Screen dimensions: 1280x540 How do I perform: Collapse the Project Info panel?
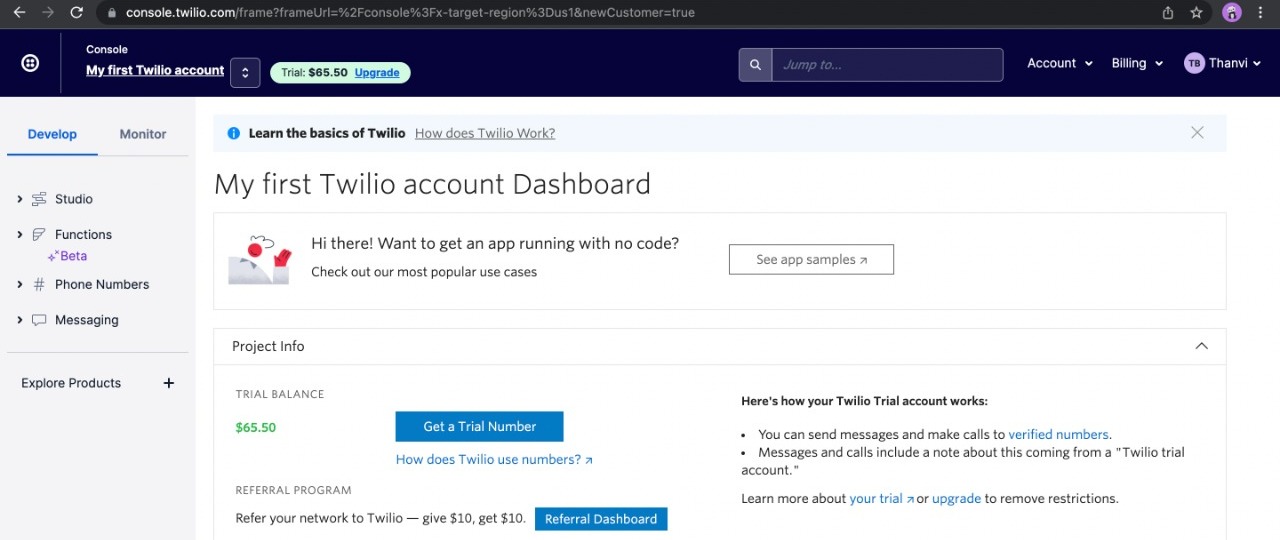point(1201,346)
